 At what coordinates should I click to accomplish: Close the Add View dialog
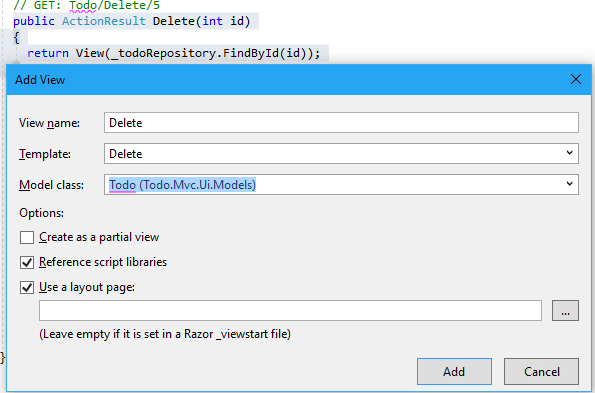(576, 79)
